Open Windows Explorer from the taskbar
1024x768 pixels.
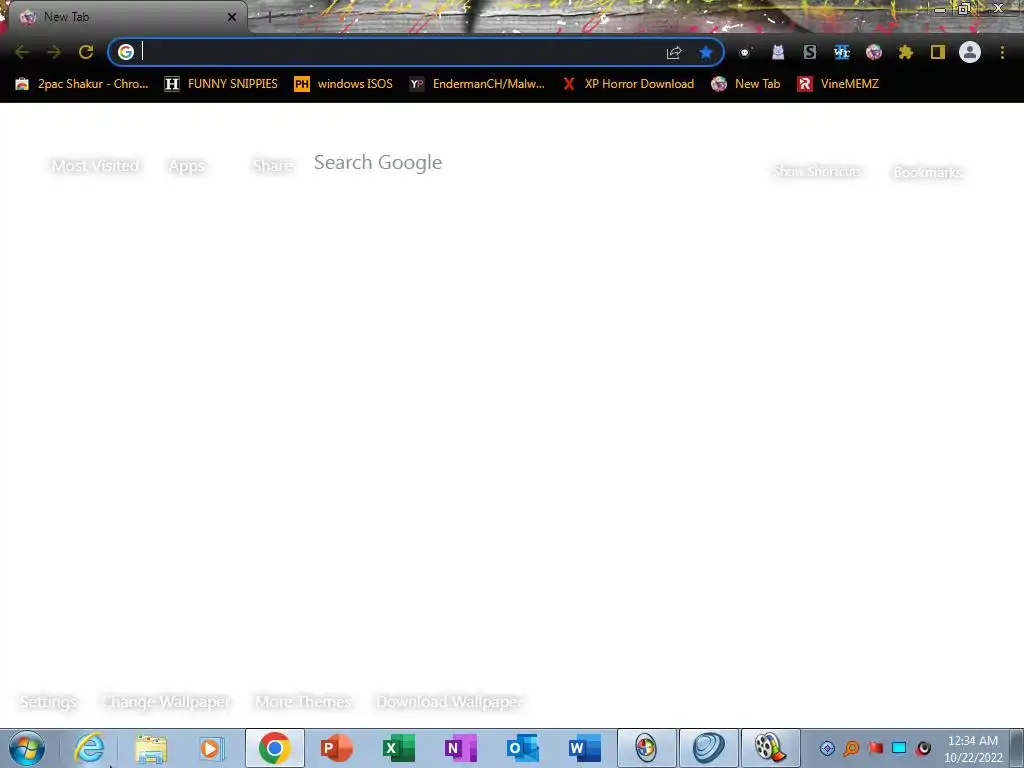(x=151, y=748)
